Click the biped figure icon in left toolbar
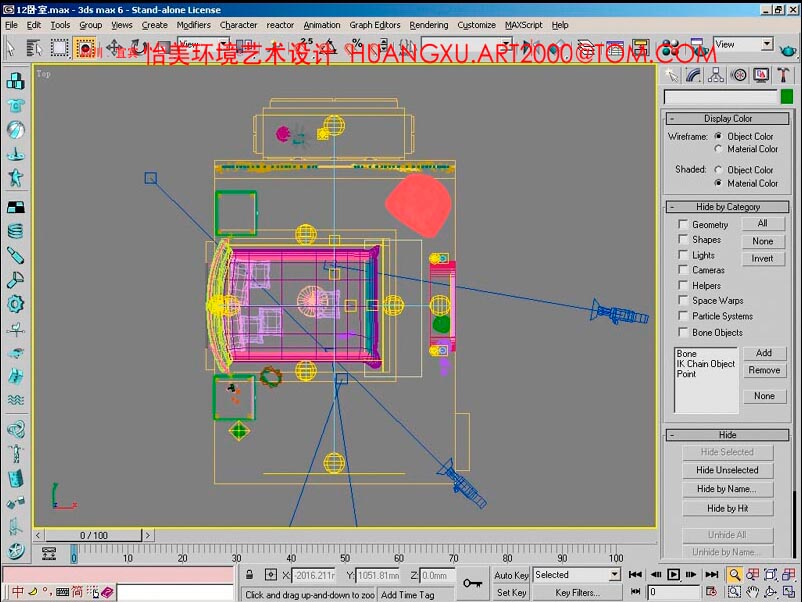The width and height of the screenshot is (802, 602). (x=15, y=454)
